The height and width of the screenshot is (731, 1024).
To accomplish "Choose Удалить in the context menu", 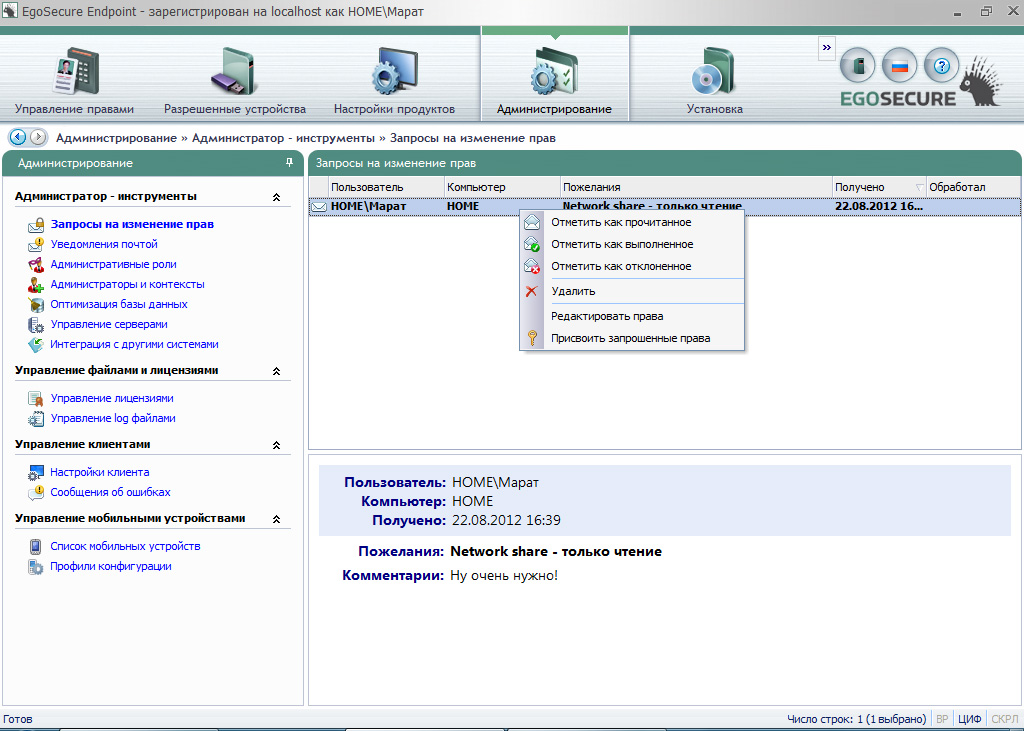I will pos(573,291).
